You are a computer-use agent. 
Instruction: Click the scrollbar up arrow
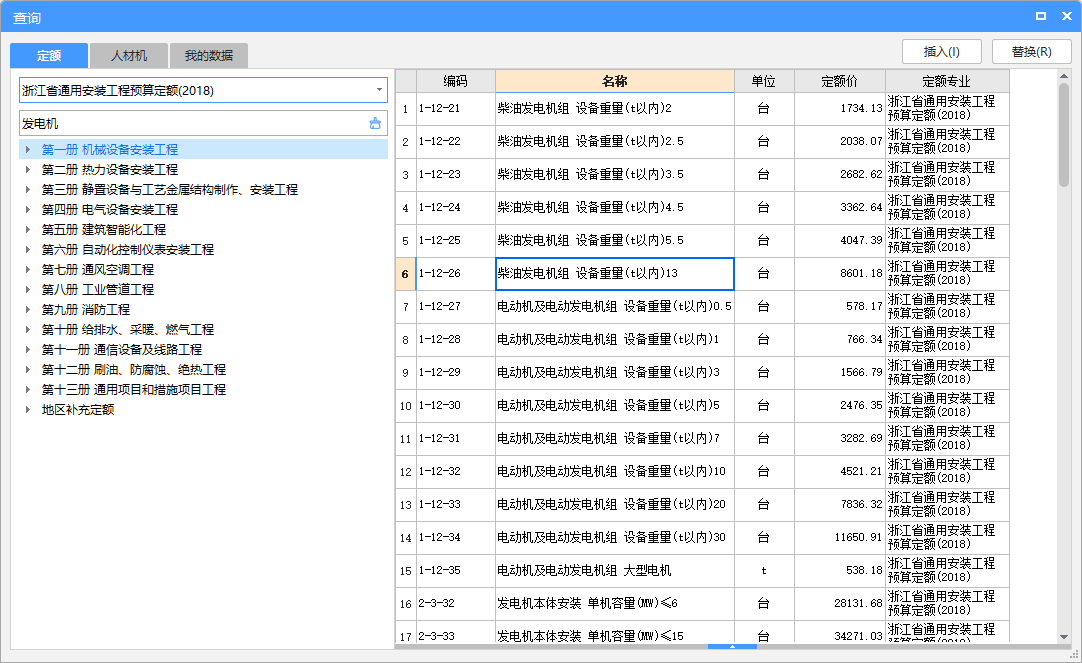(1063, 76)
